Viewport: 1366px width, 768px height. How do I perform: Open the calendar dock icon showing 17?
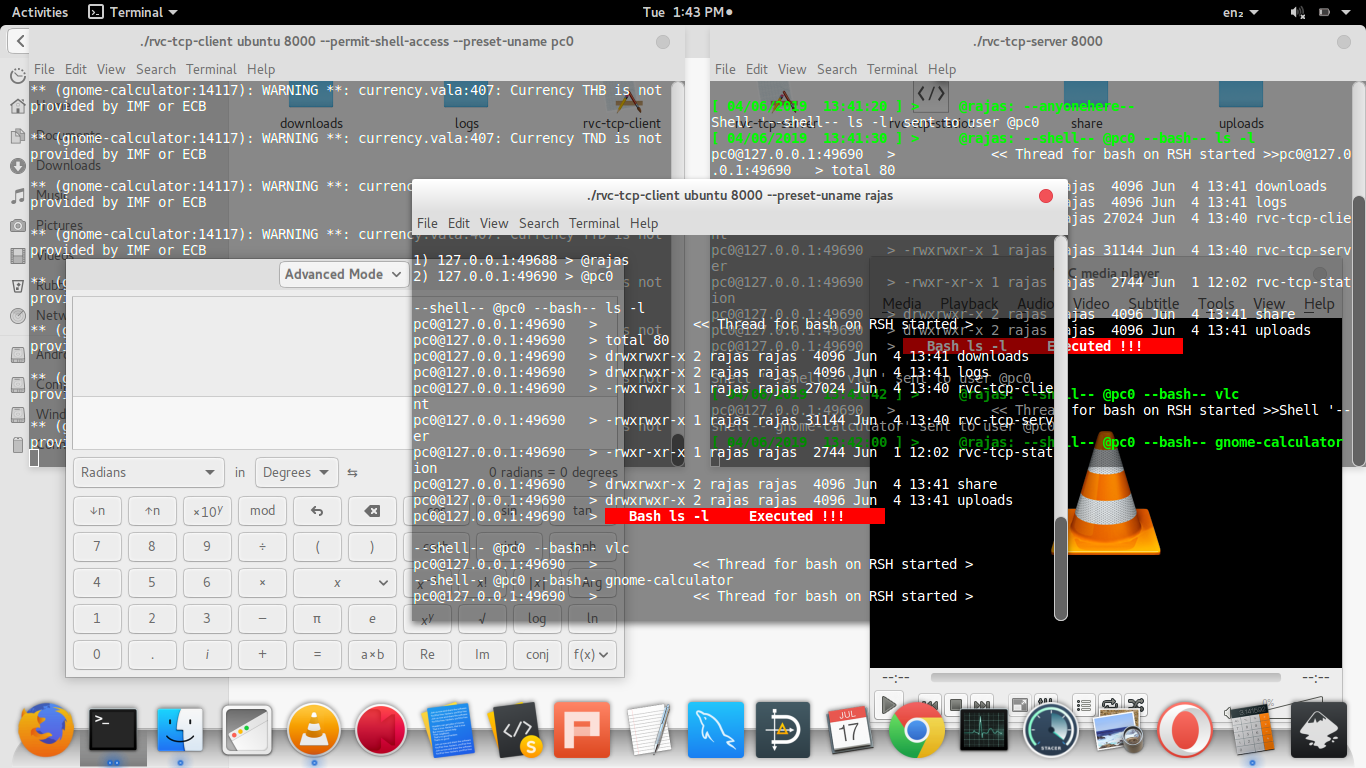click(849, 729)
